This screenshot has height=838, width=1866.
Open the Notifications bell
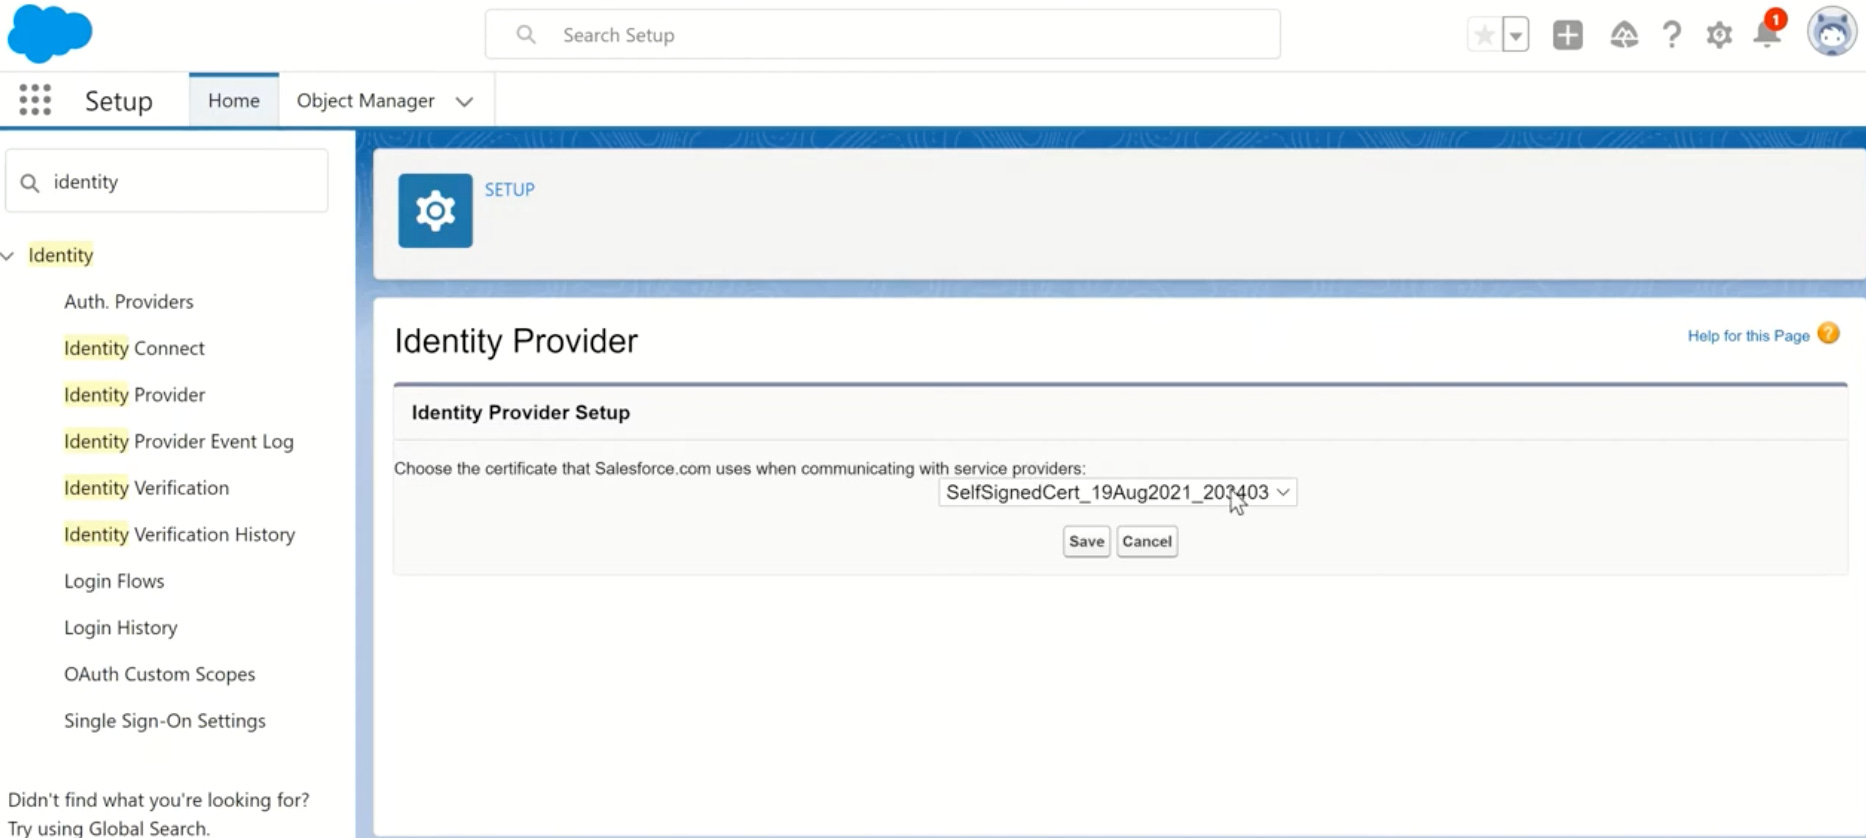(1768, 32)
